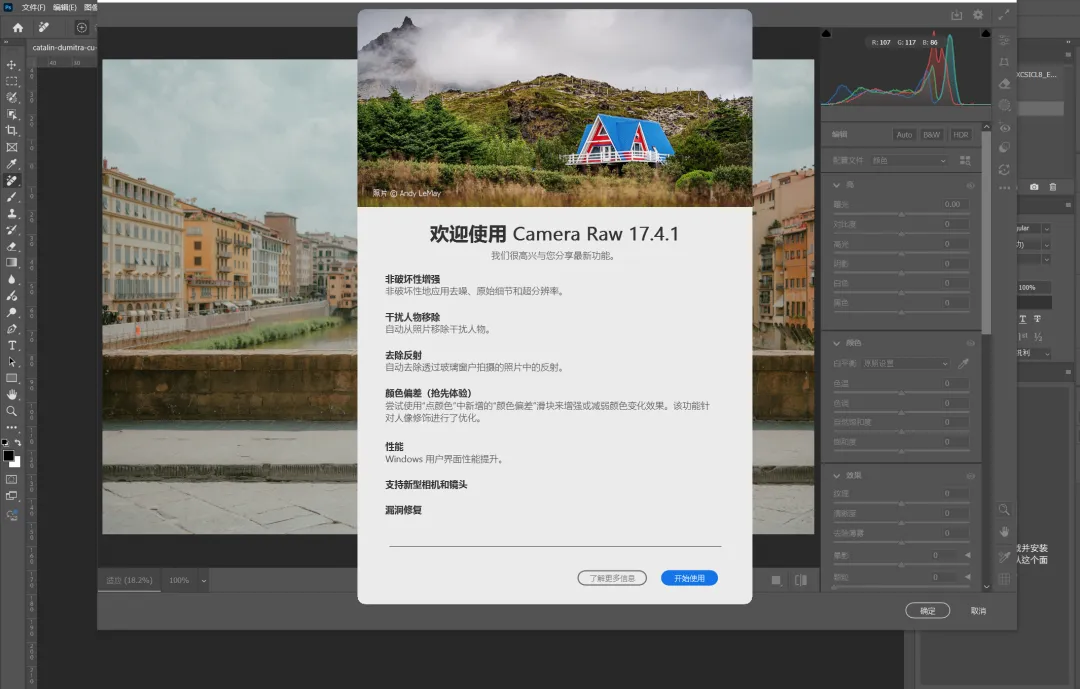Select the Spot Healing Brush tool
Screen dimensions: 1080x689
pos(12,181)
